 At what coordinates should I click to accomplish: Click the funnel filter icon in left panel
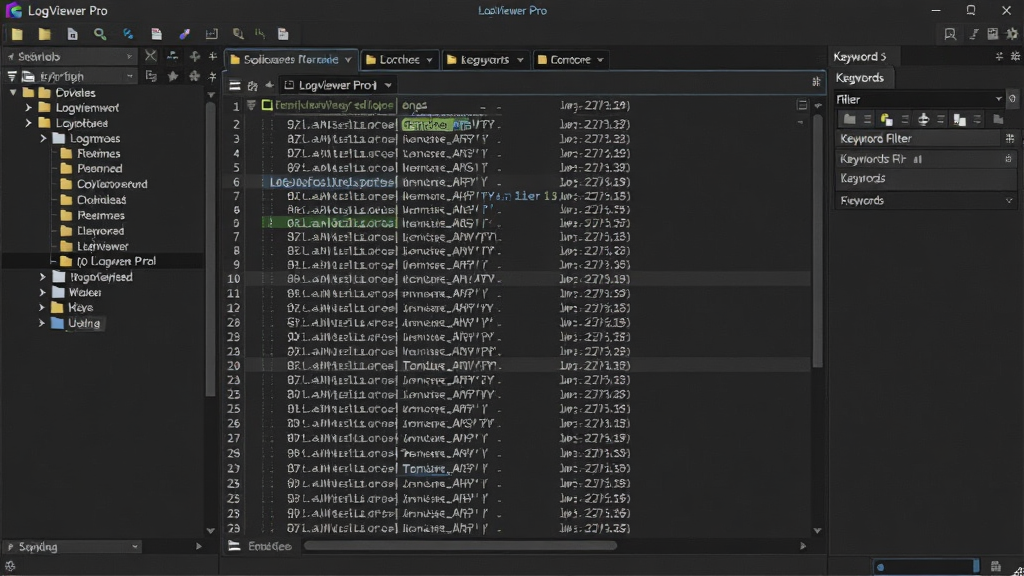tap(12, 76)
